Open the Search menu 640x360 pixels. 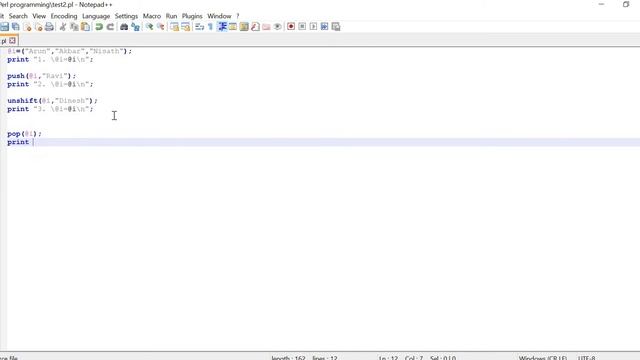18,16
